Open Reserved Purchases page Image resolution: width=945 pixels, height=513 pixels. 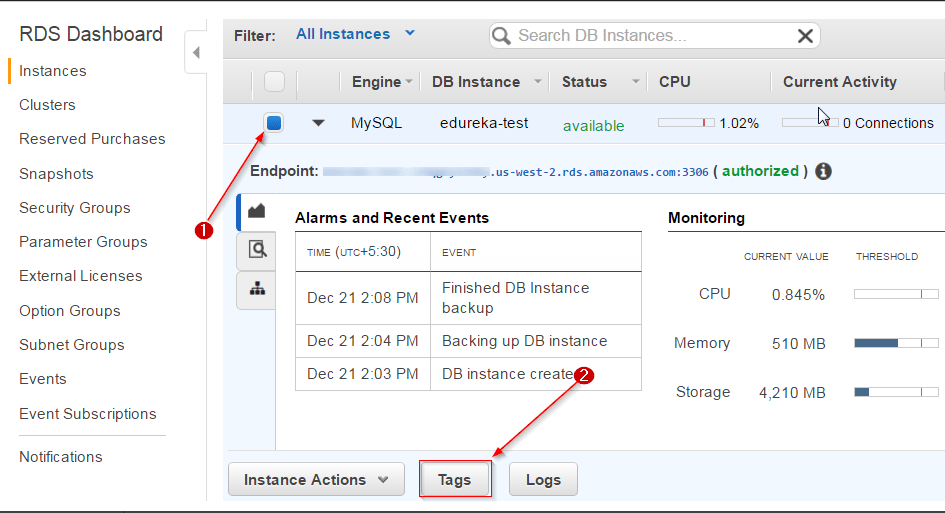tap(92, 139)
